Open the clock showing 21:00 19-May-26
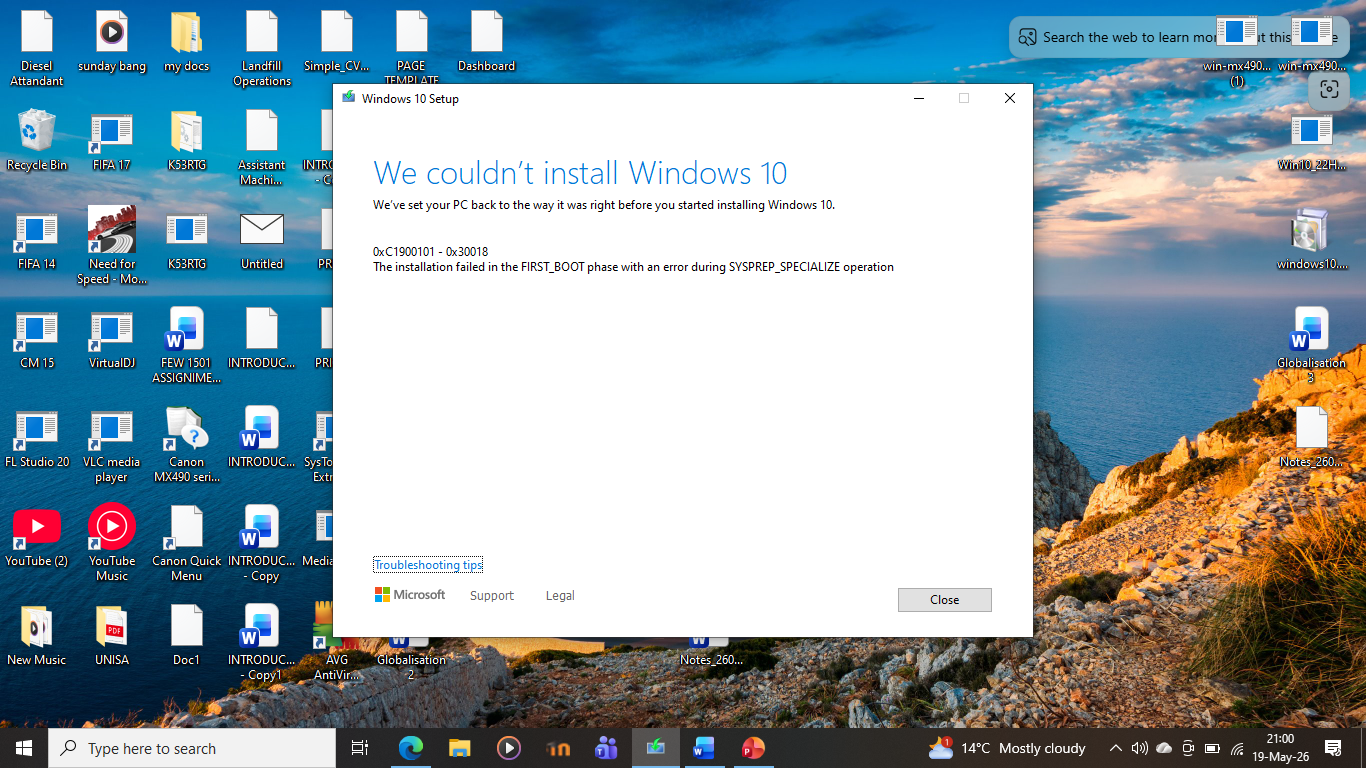This screenshot has height=768, width=1366. pos(1280,748)
